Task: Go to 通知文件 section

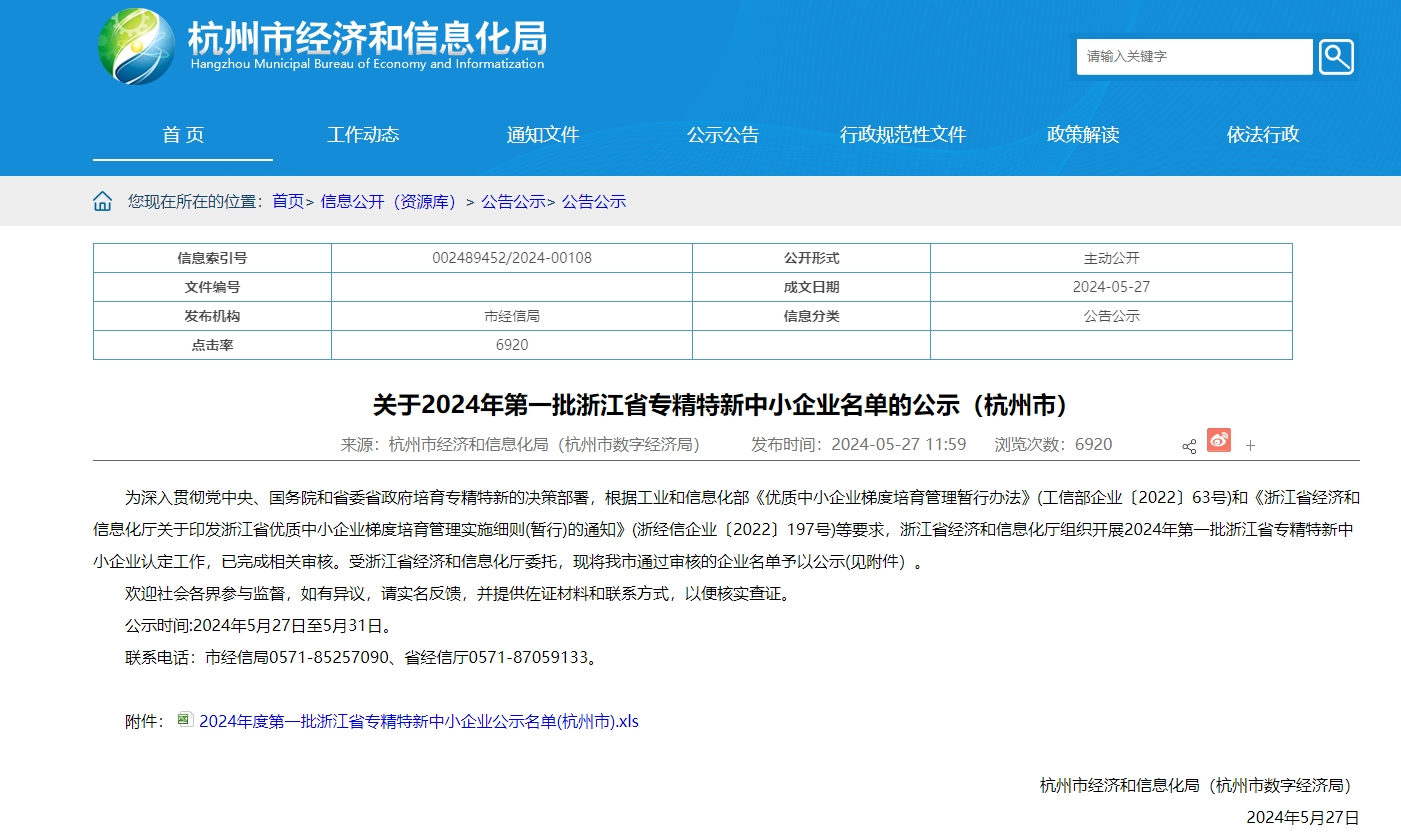Action: point(543,135)
